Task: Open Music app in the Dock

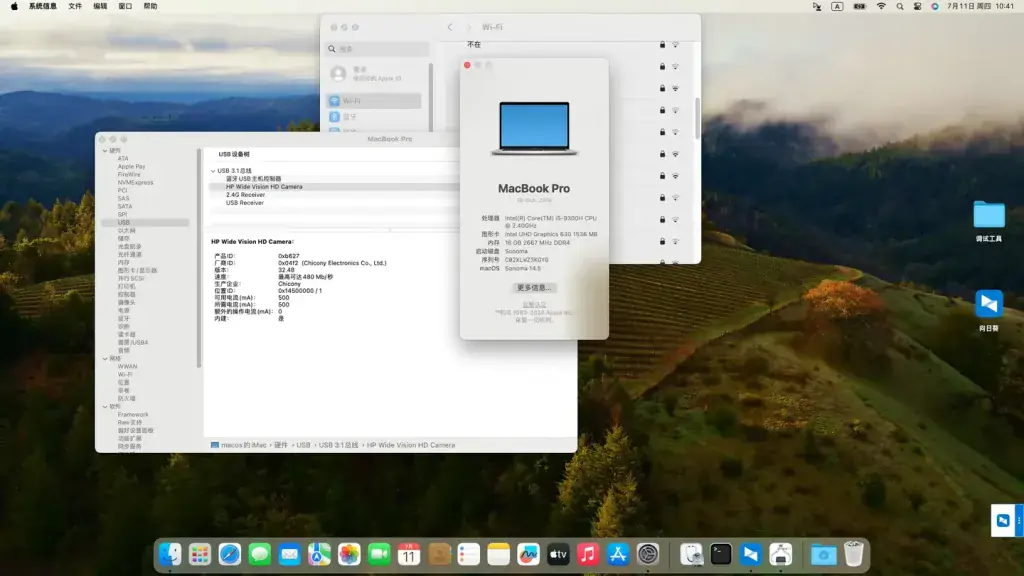Action: point(588,554)
